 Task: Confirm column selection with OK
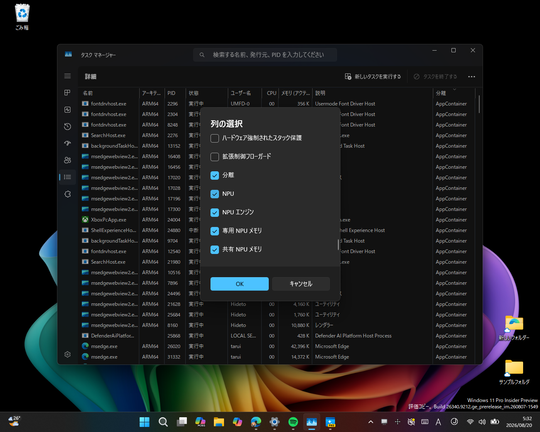(239, 284)
